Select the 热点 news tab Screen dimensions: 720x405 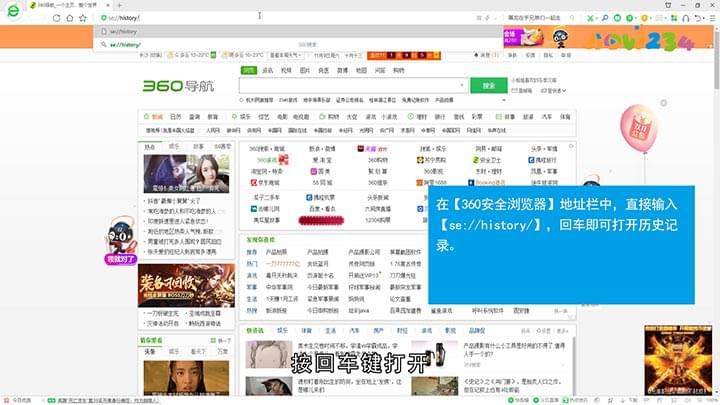(150, 146)
